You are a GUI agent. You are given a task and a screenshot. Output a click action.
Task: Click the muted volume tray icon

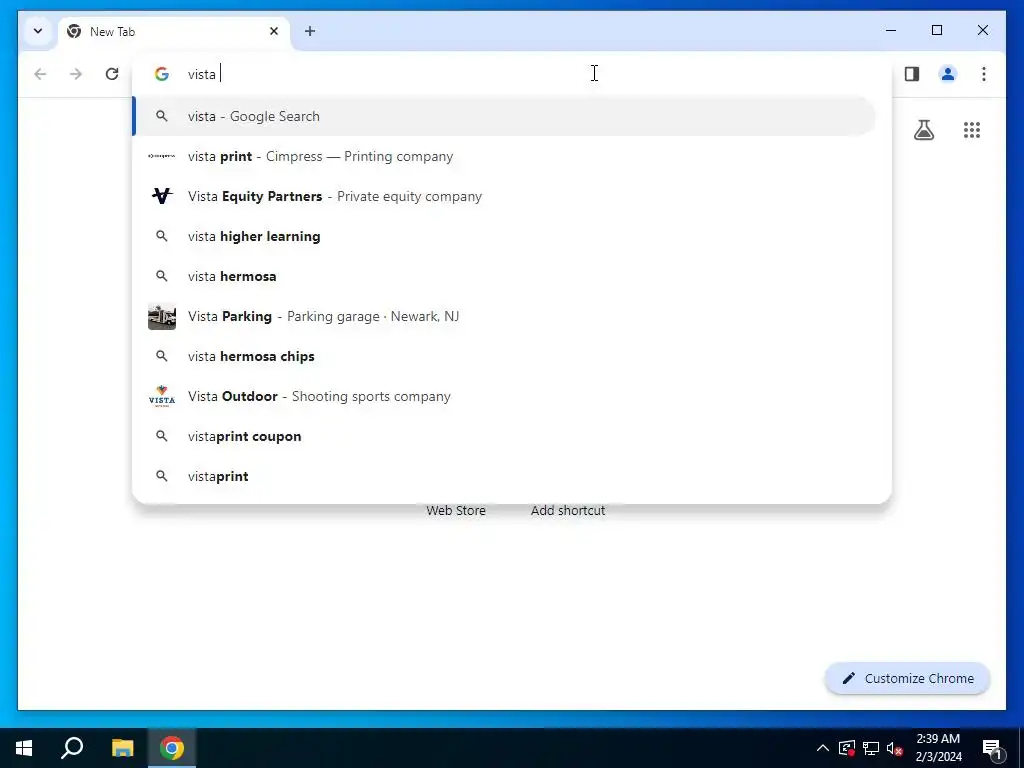tap(894, 748)
